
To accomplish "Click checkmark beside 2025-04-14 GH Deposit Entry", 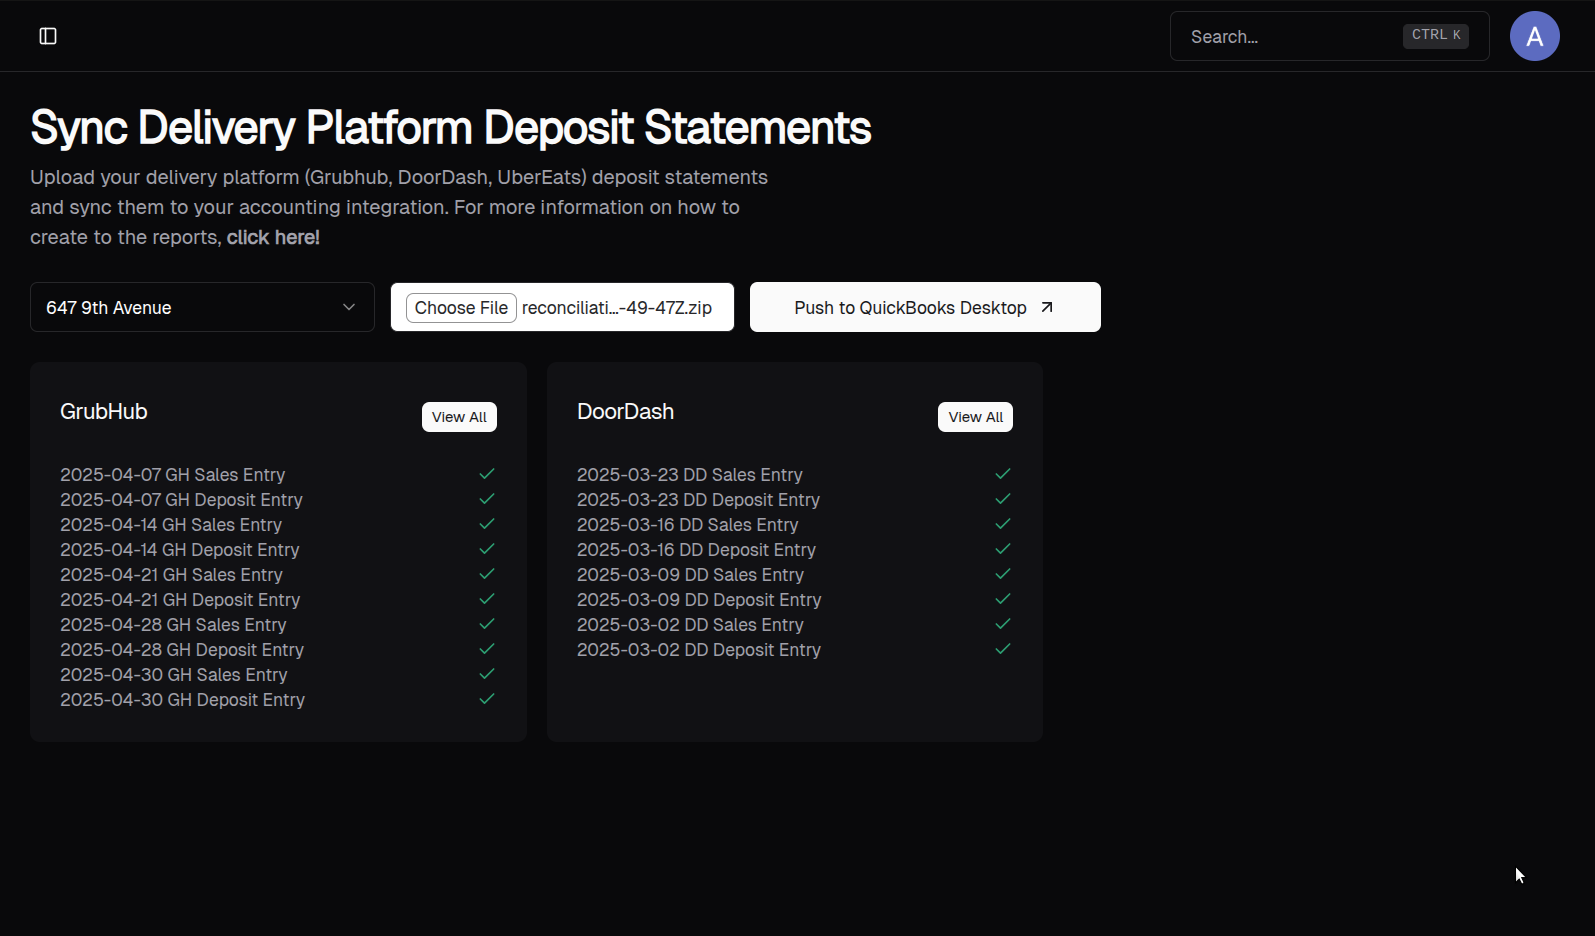I will click(487, 549).
